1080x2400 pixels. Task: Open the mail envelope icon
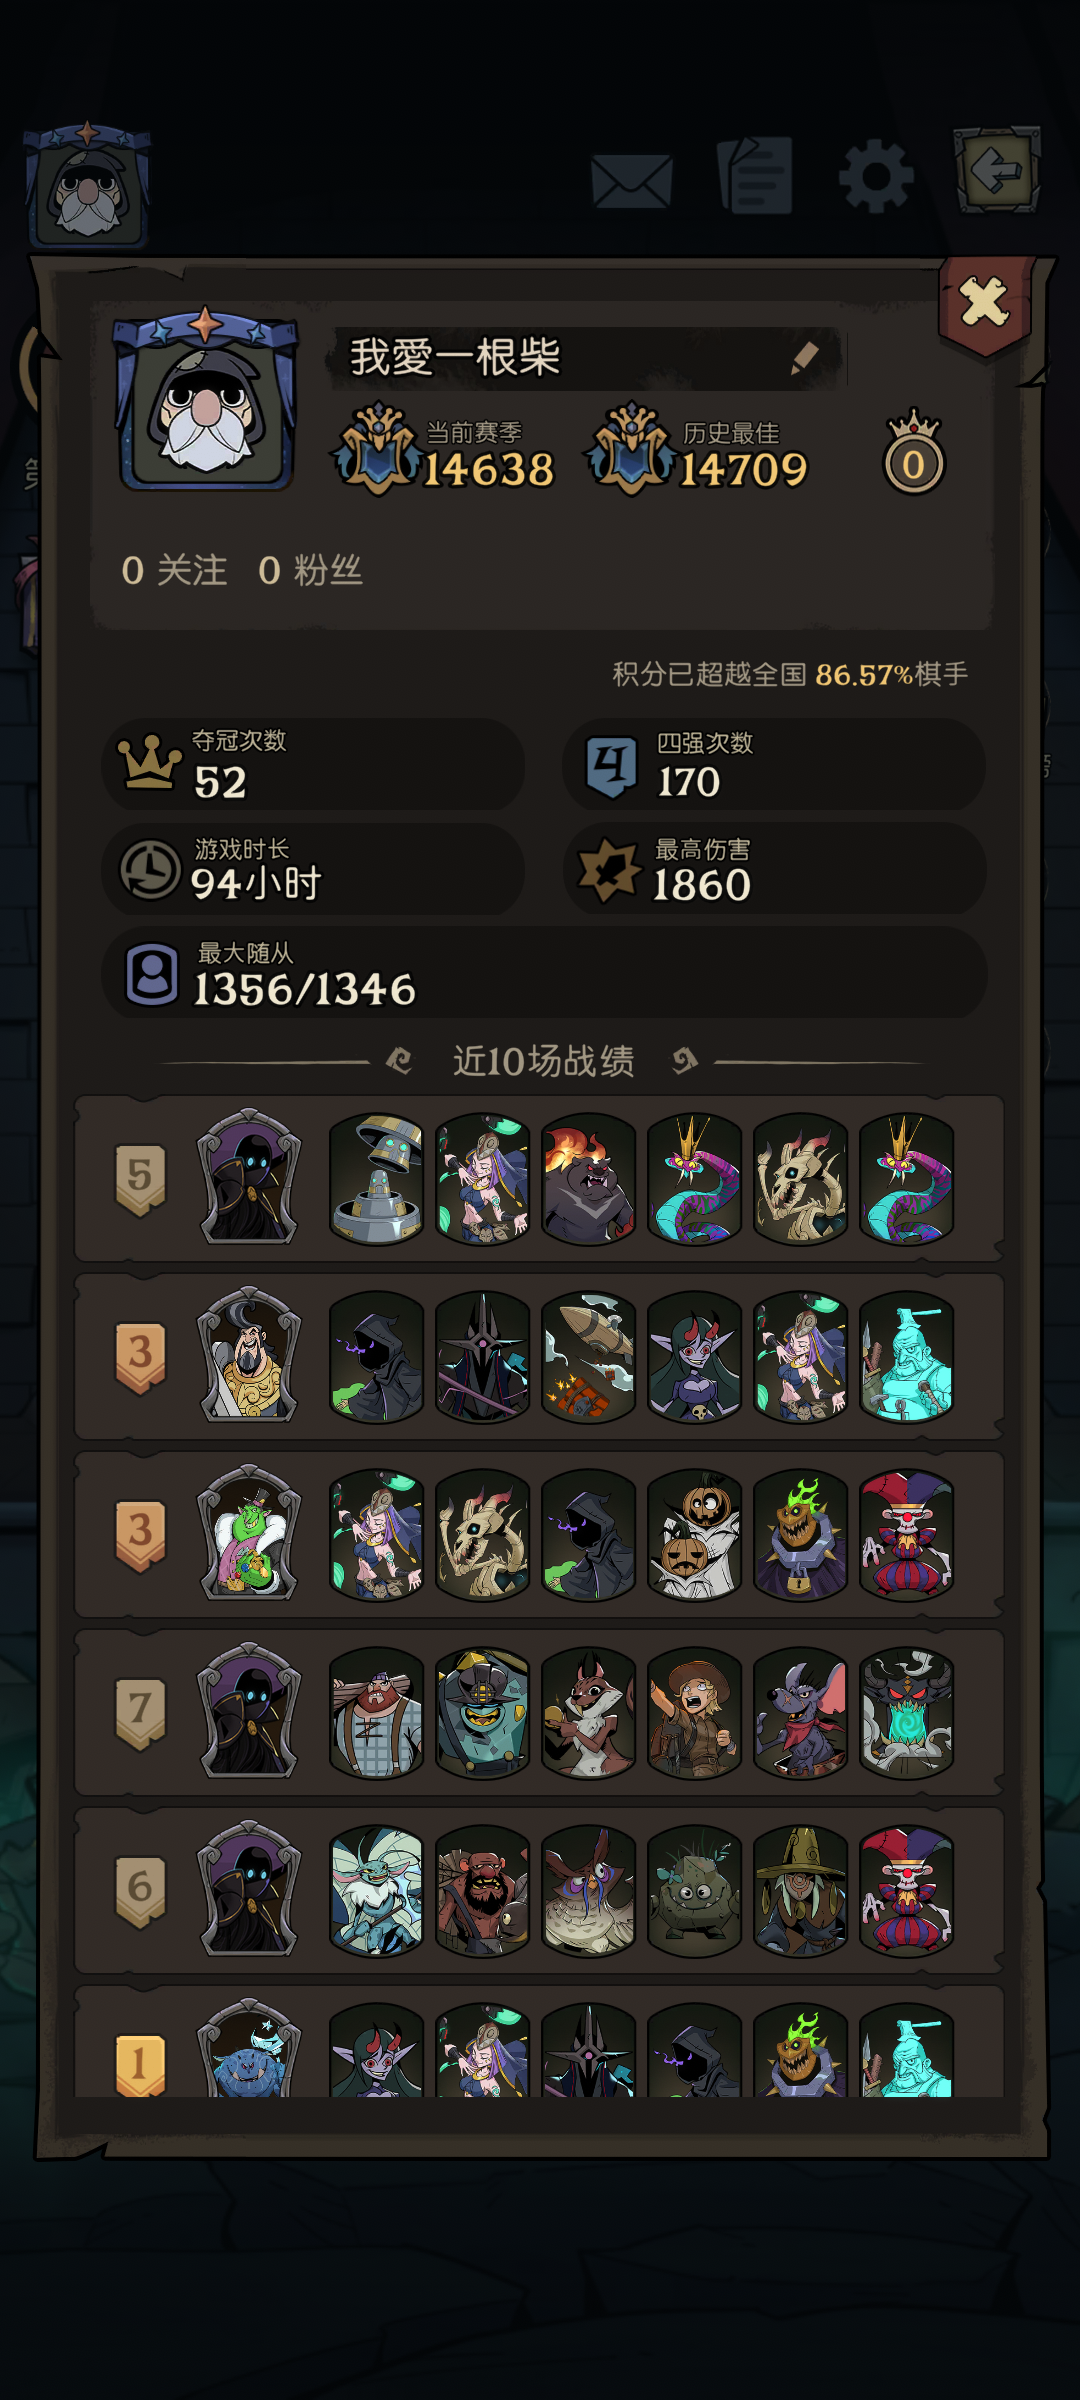tap(632, 181)
